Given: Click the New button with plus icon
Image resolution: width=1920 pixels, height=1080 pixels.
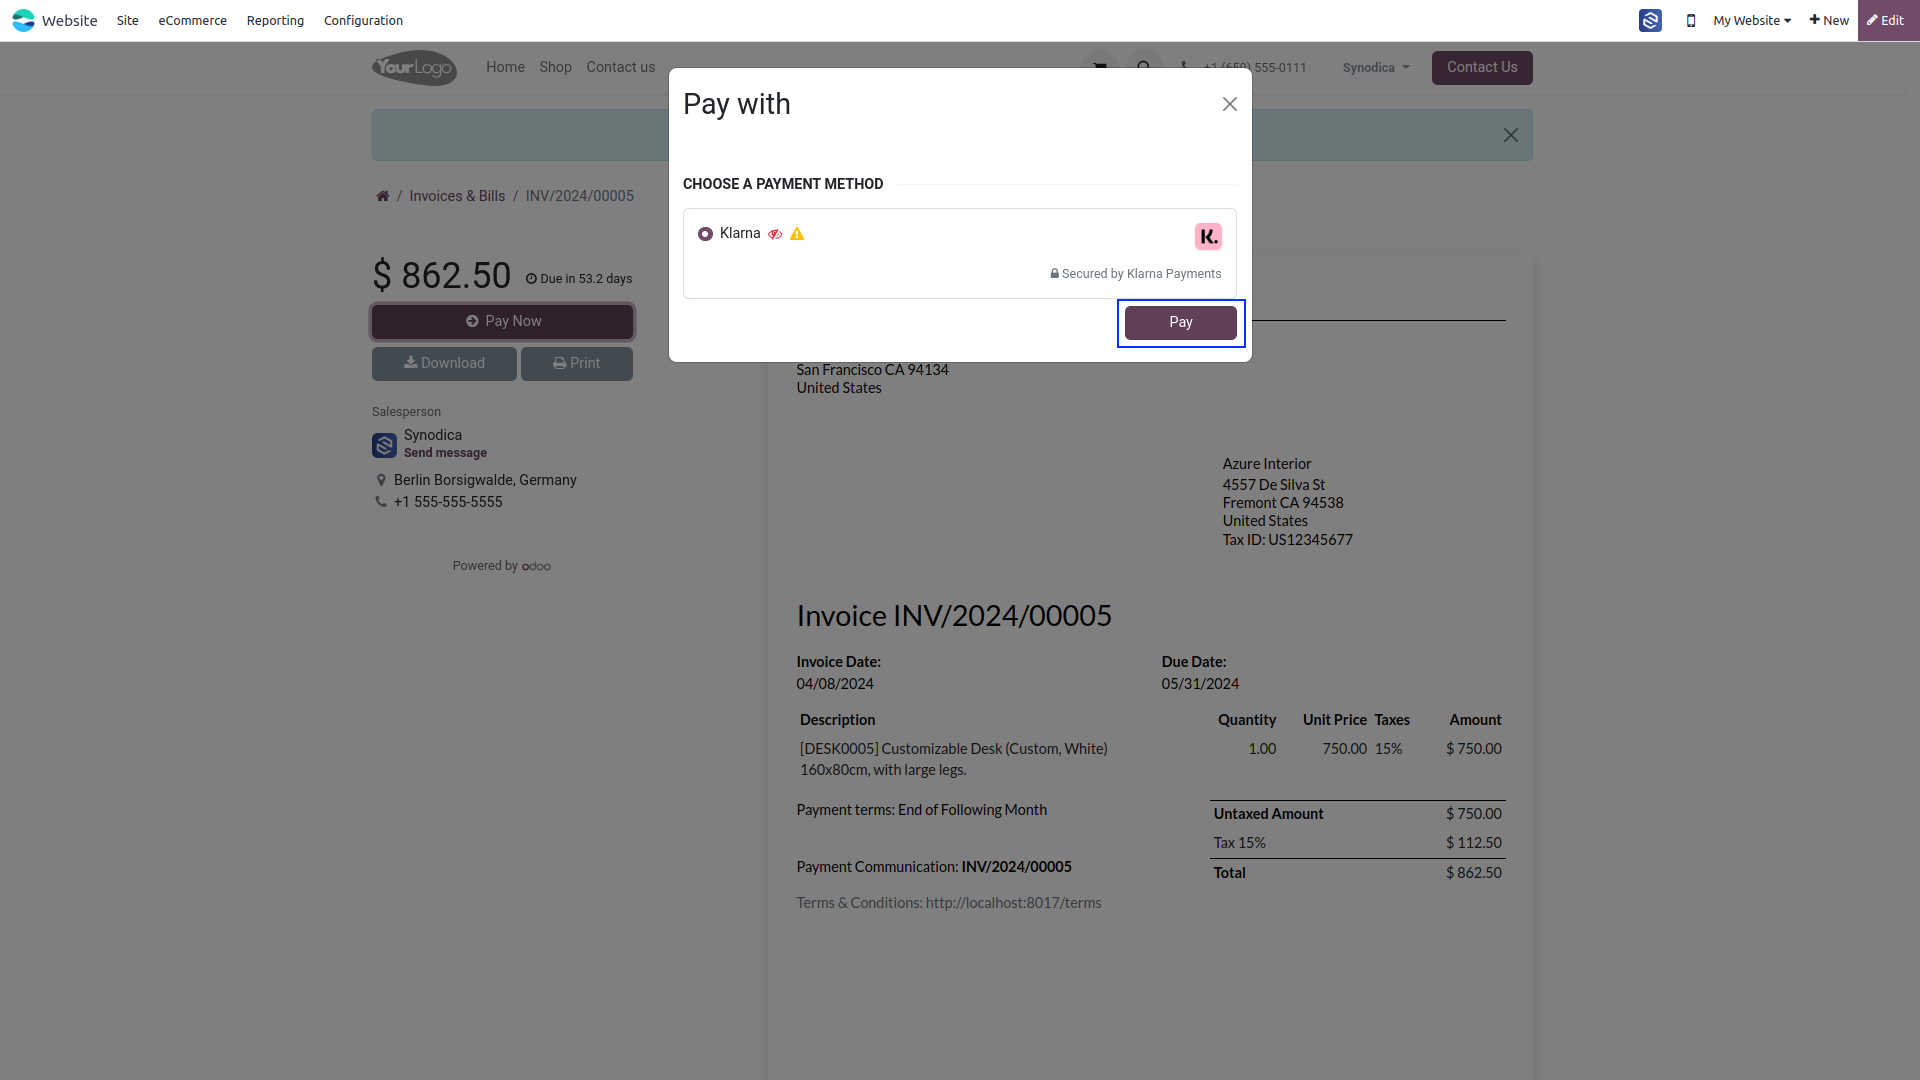Looking at the screenshot, I should (1829, 20).
